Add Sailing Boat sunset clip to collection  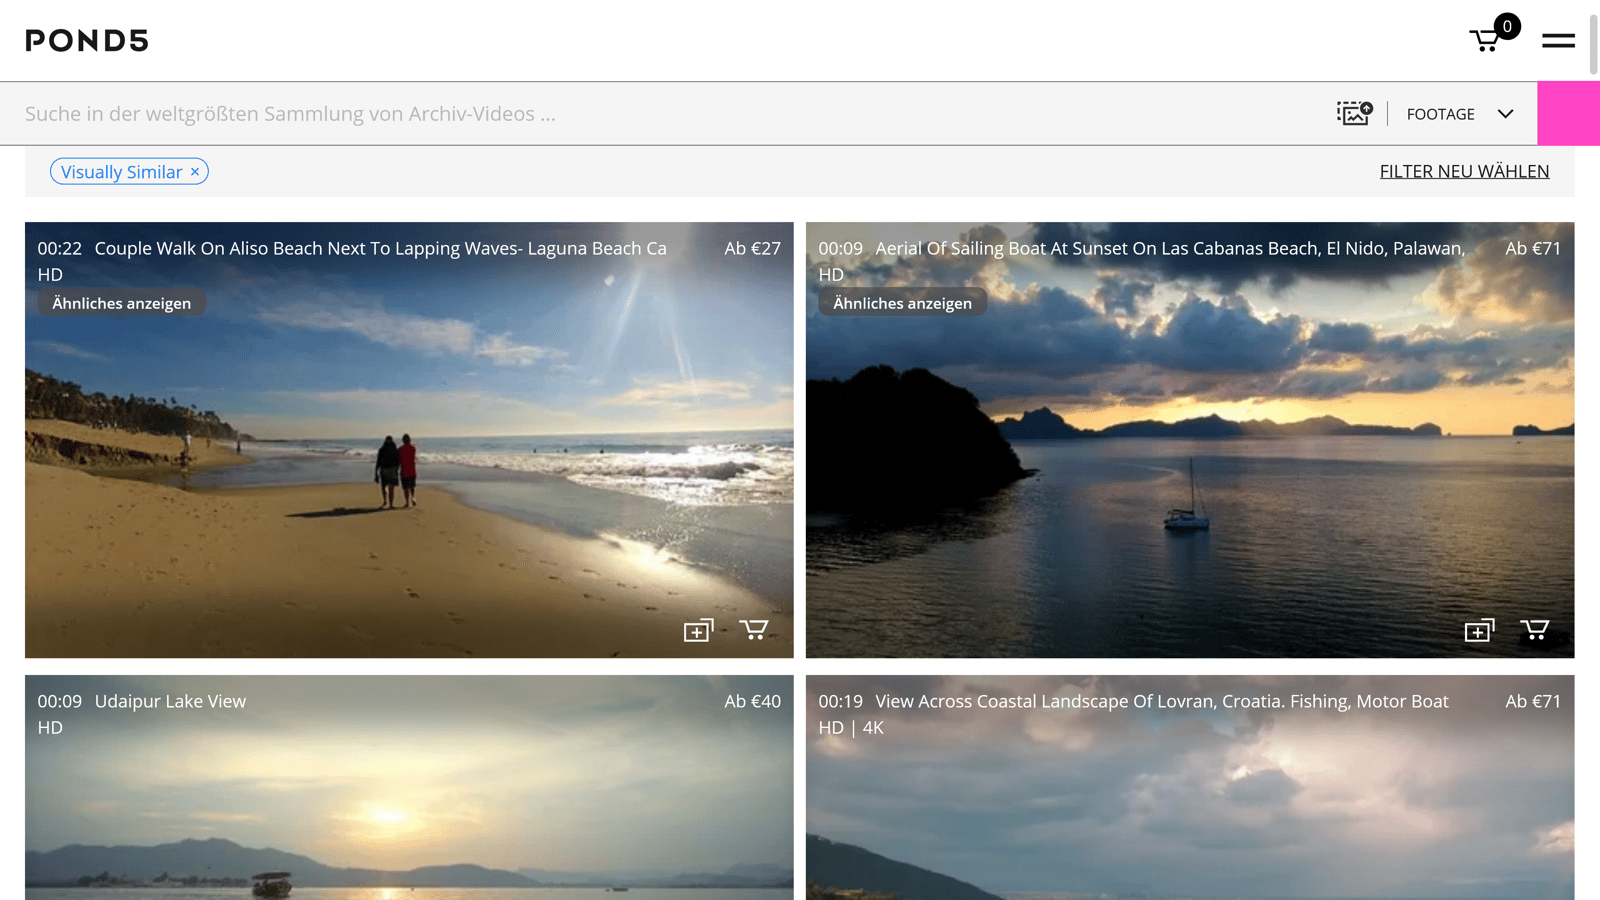1479,630
